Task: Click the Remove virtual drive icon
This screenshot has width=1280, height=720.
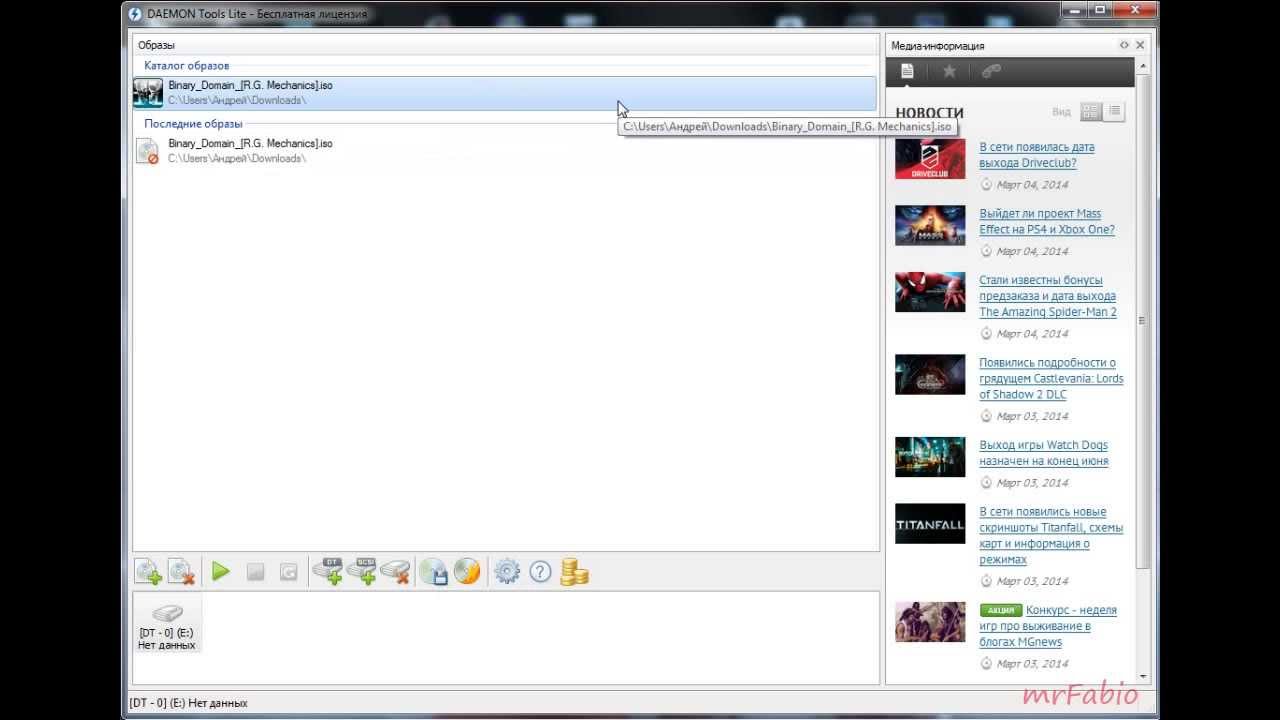Action: tap(395, 572)
